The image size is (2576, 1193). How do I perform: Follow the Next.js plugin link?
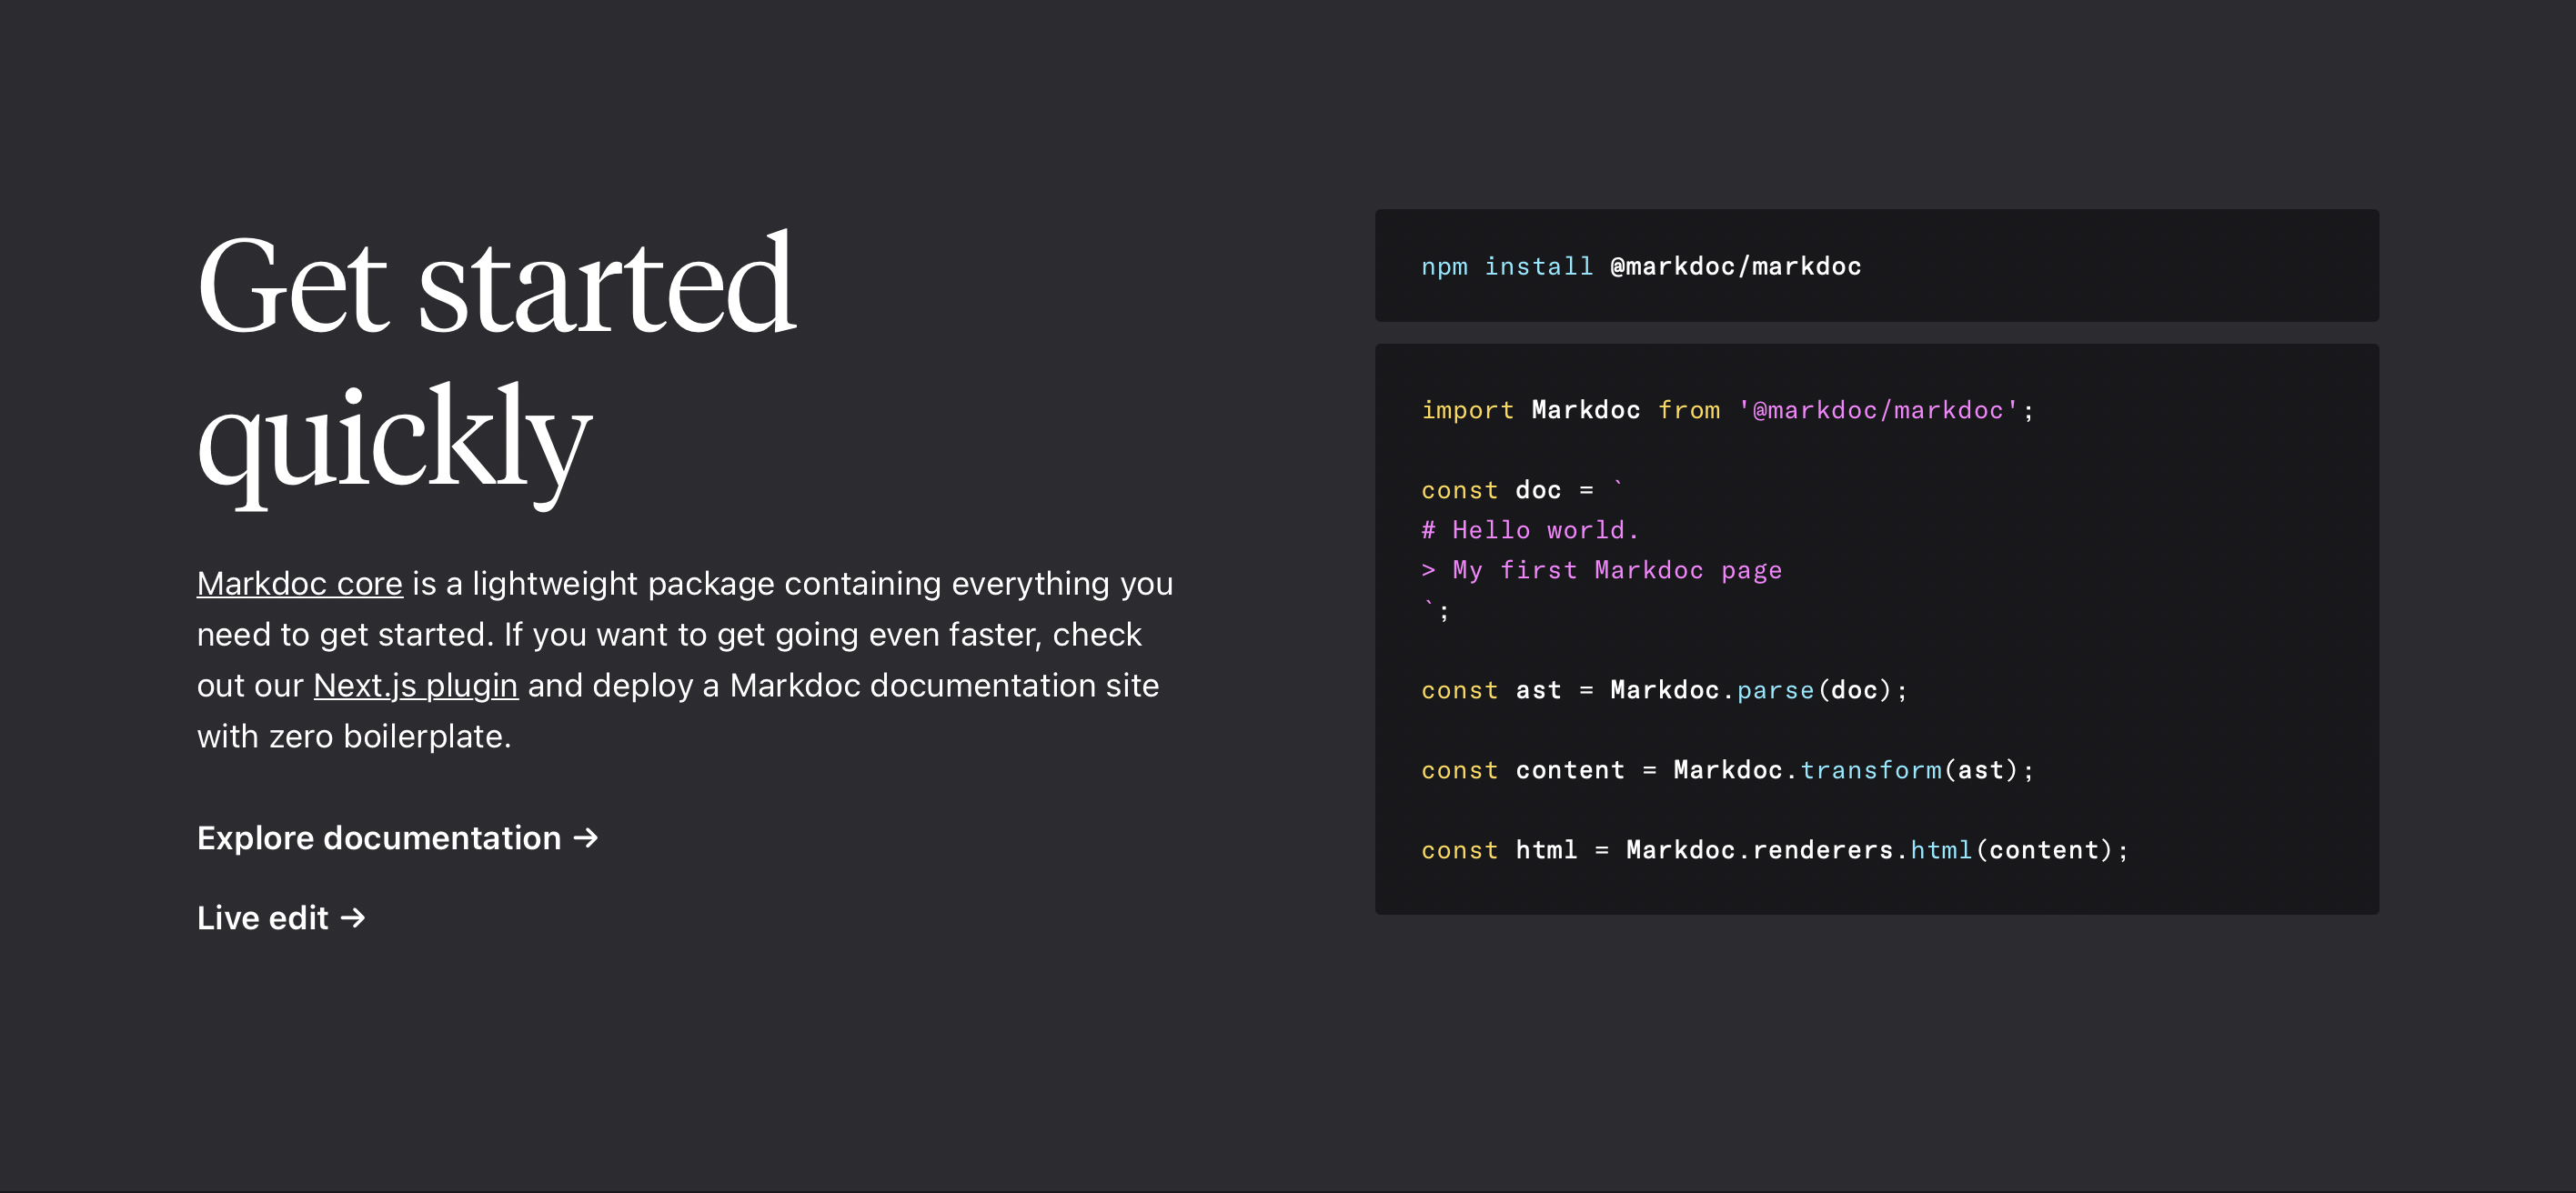click(x=415, y=686)
